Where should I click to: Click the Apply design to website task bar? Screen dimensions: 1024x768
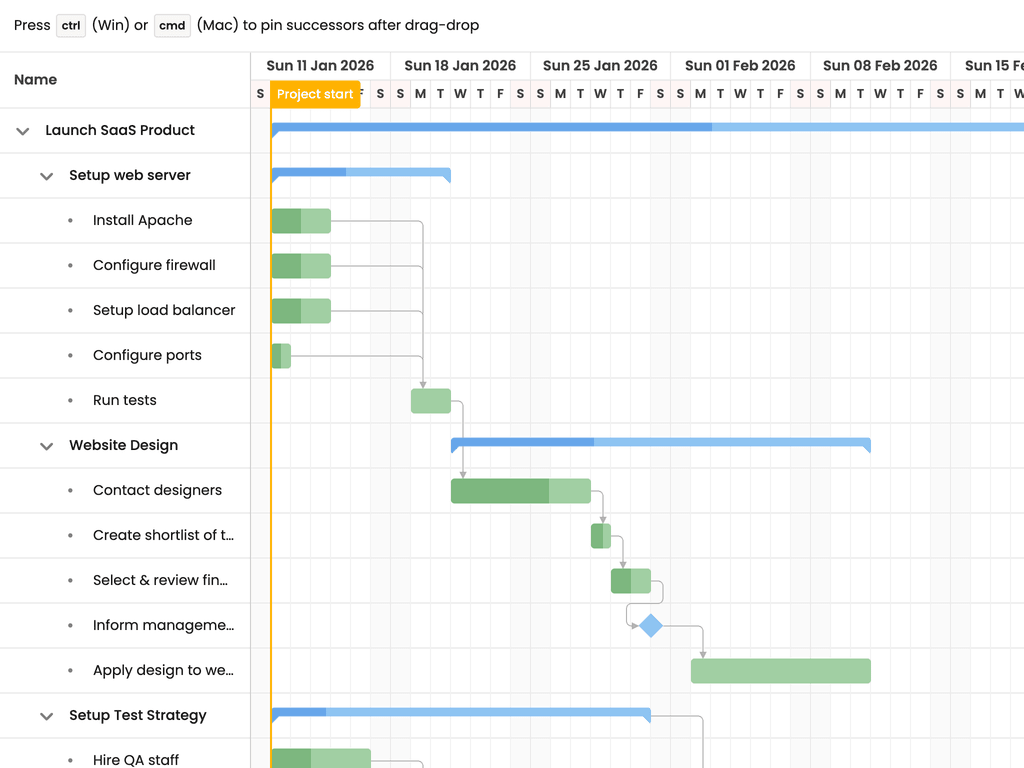point(781,671)
